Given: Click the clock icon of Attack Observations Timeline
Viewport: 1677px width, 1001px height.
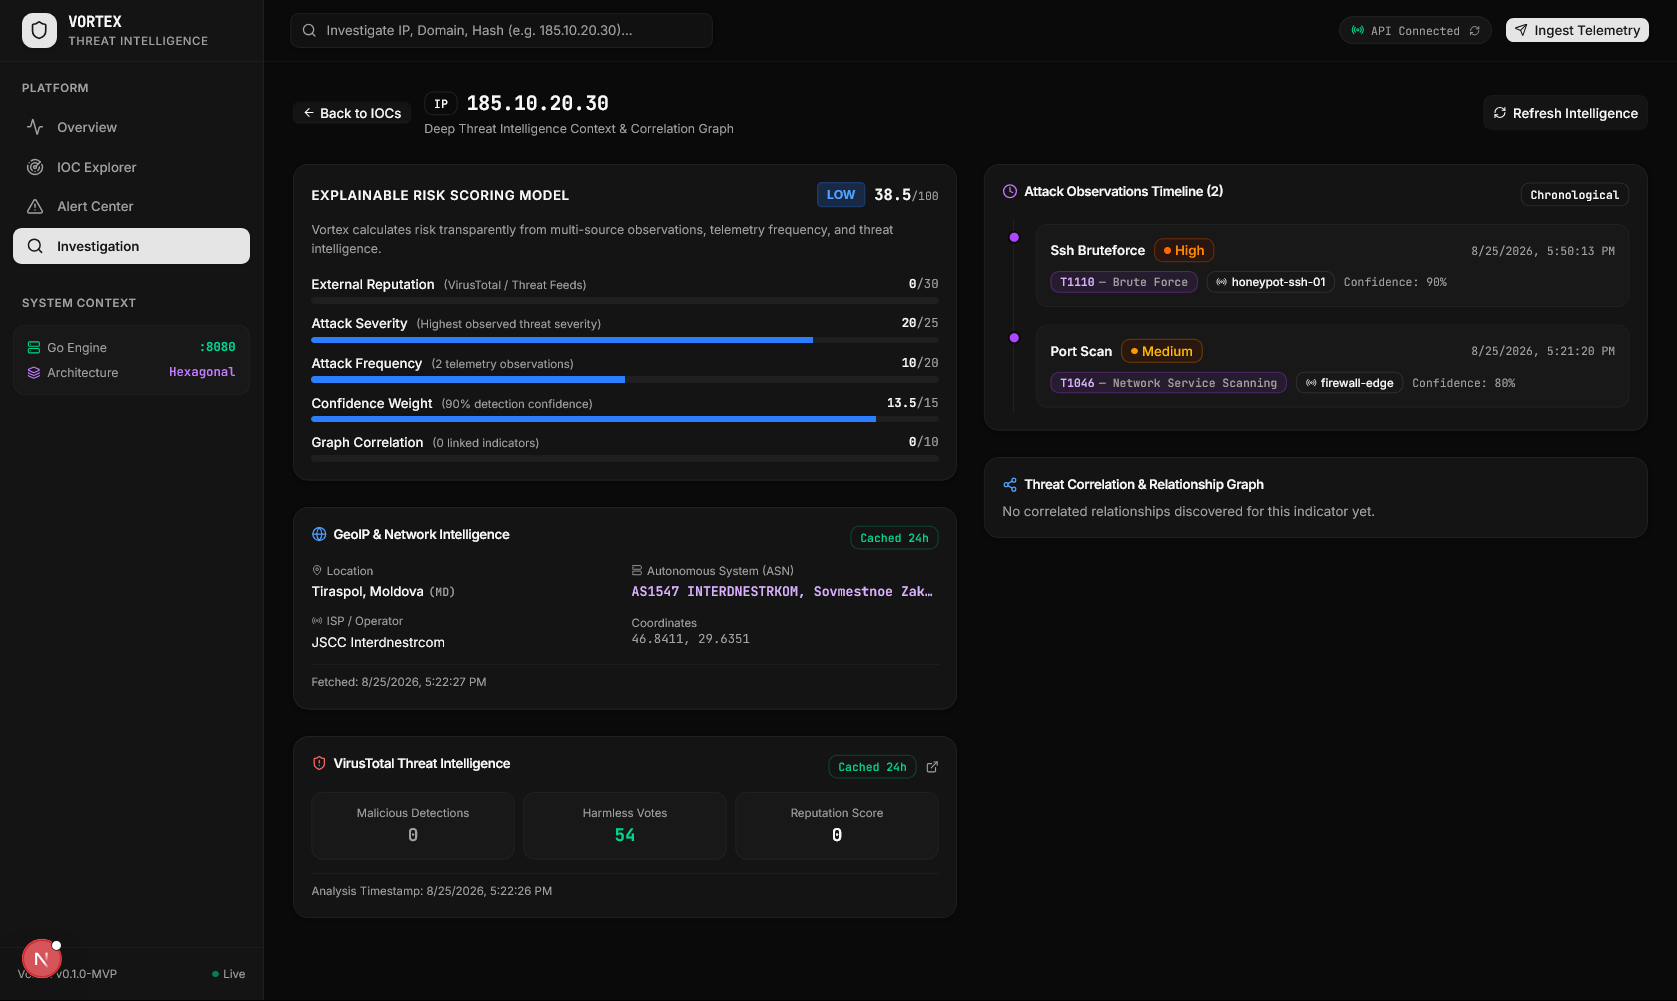Looking at the screenshot, I should (x=1010, y=191).
